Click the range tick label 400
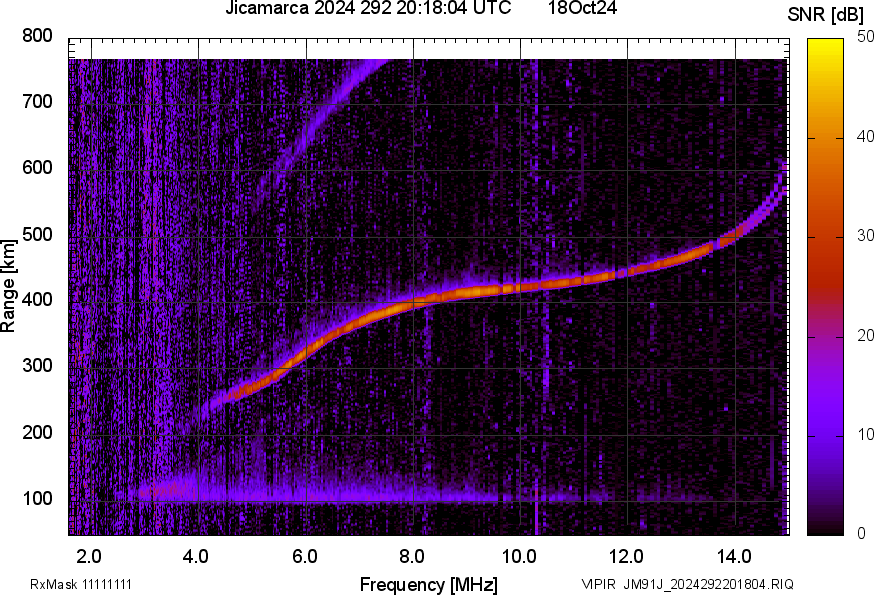The width and height of the screenshot is (874, 595). pyautogui.click(x=37, y=299)
